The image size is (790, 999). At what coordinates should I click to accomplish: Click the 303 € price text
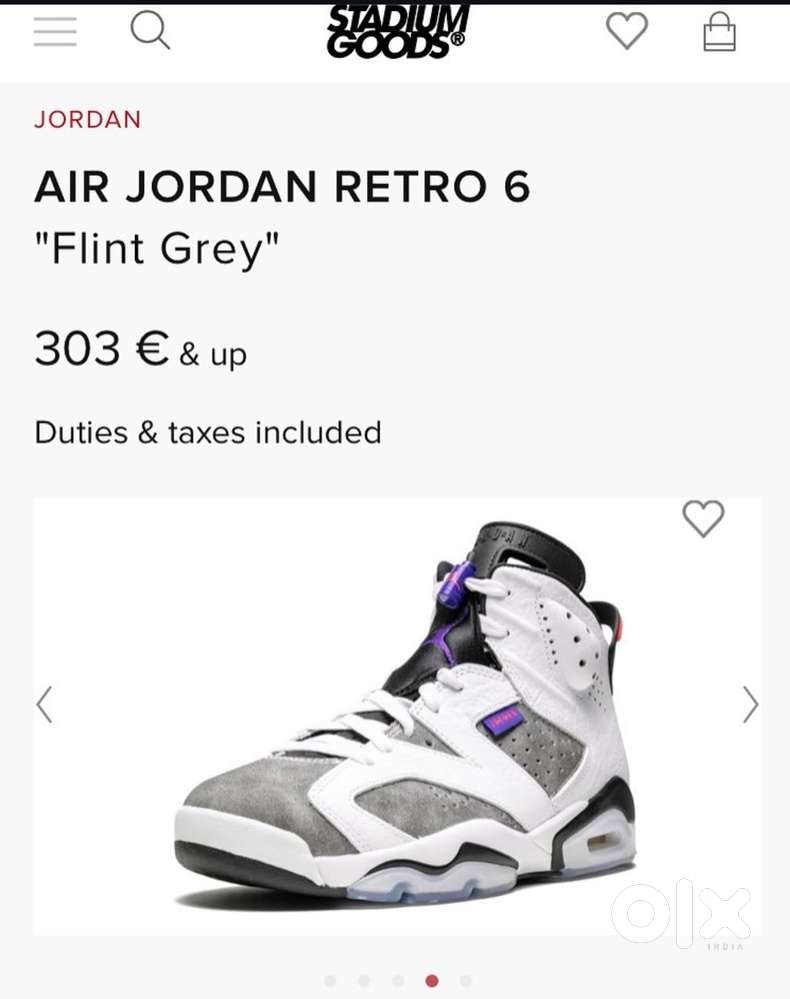[x=101, y=349]
